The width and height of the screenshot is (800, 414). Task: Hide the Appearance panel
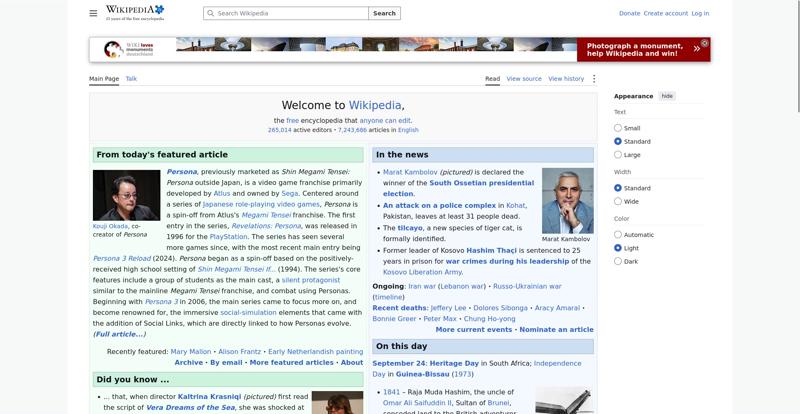pos(667,96)
